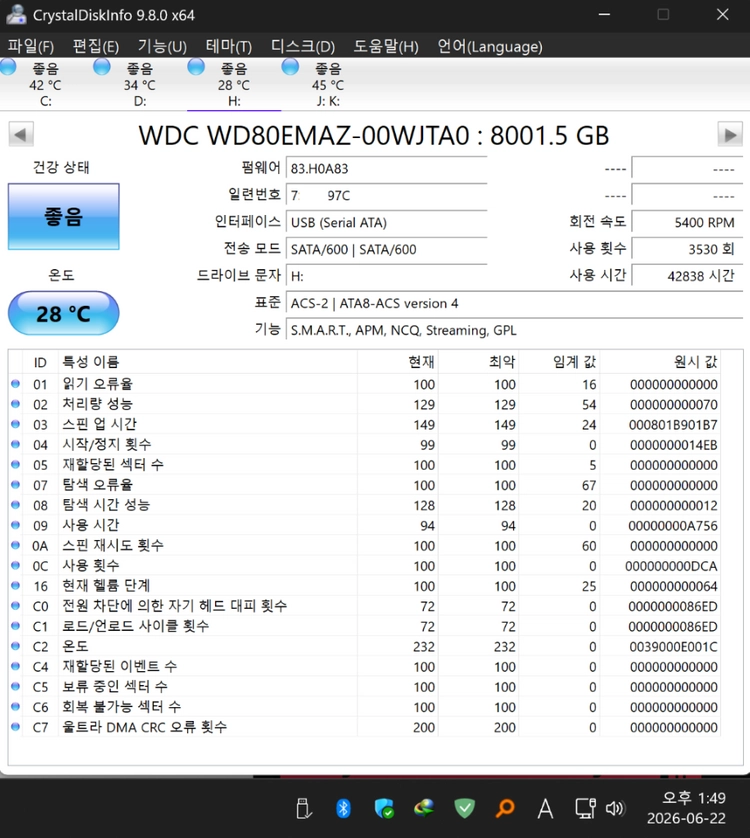Select the 읽기 오류율 attribute row

click(365, 384)
